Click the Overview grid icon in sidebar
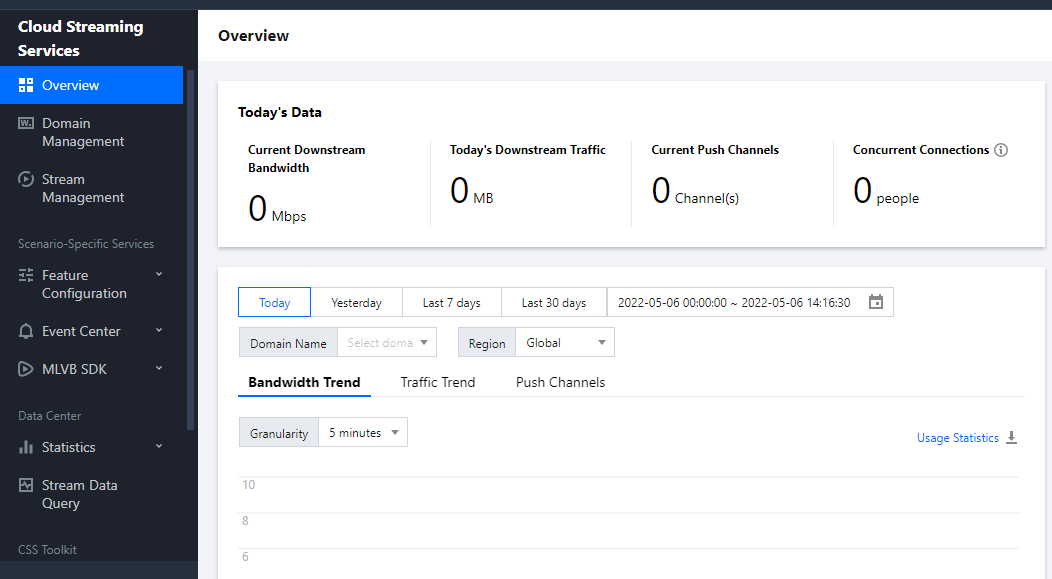 [x=27, y=85]
